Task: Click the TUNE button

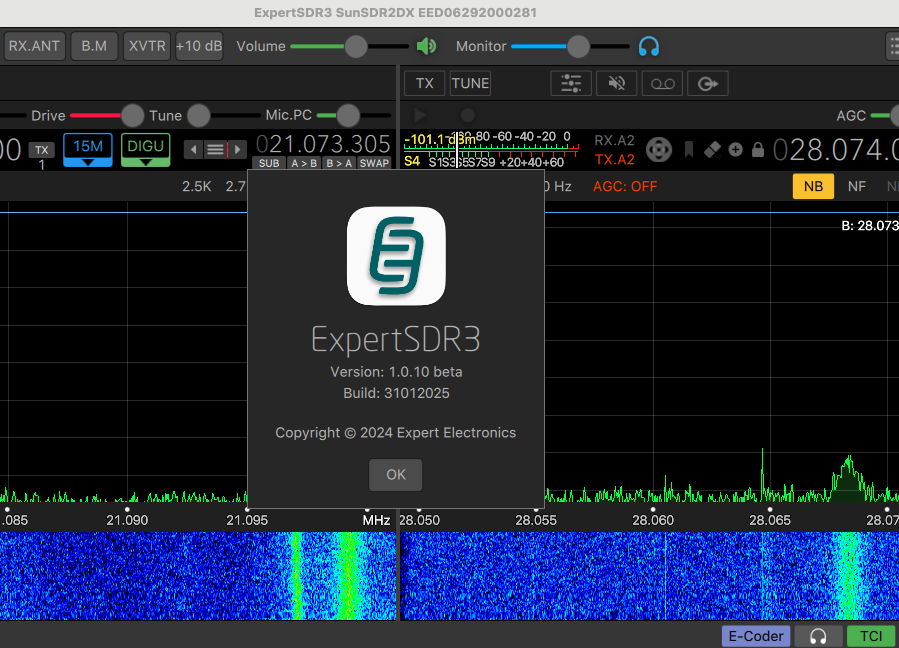Action: pos(470,84)
